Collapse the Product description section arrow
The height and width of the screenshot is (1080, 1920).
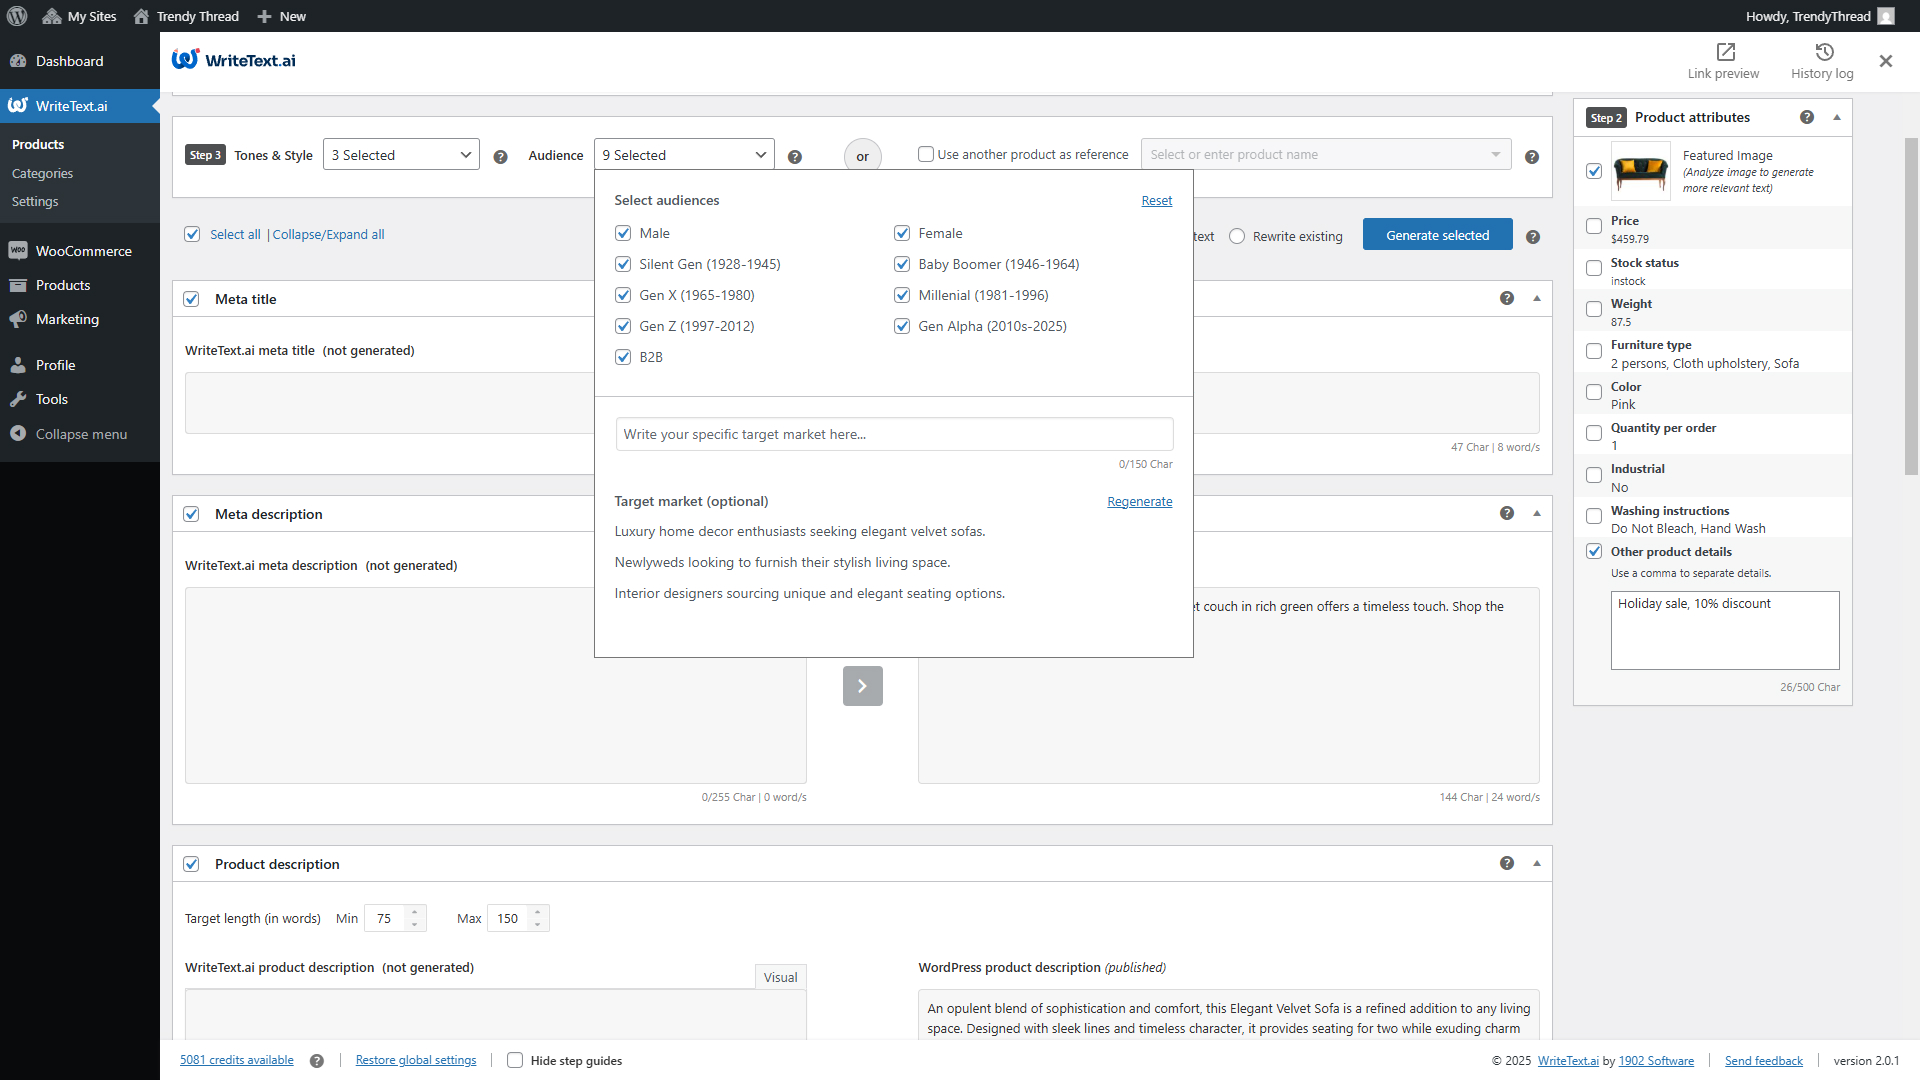pos(1537,863)
